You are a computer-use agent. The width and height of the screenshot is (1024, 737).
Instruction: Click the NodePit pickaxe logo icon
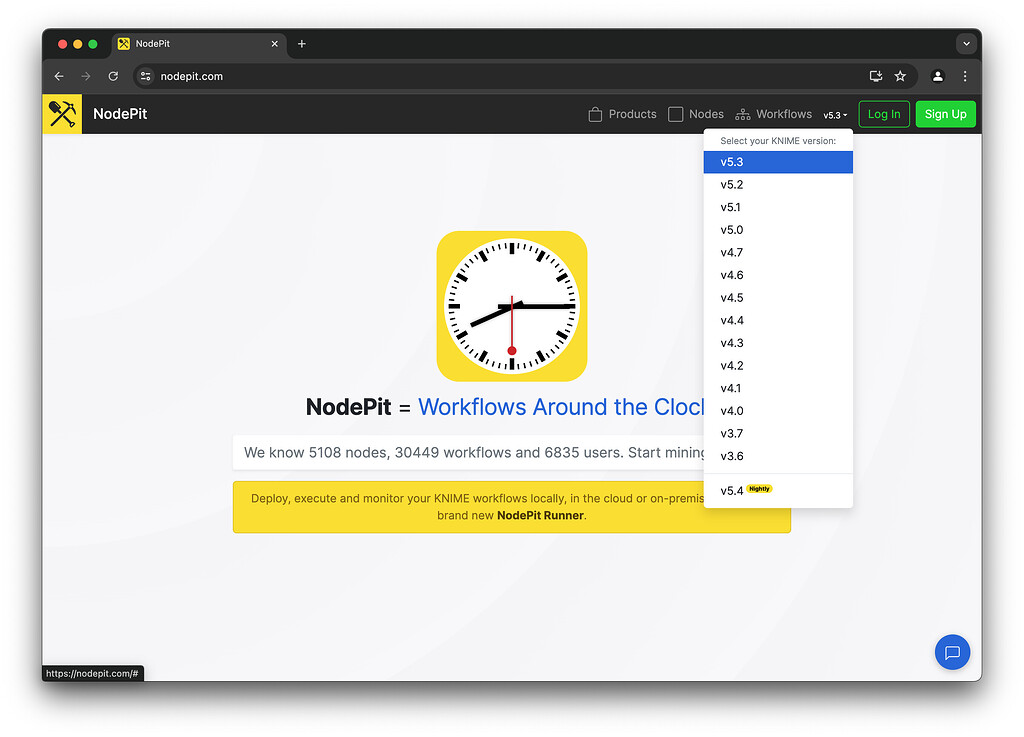pos(61,113)
